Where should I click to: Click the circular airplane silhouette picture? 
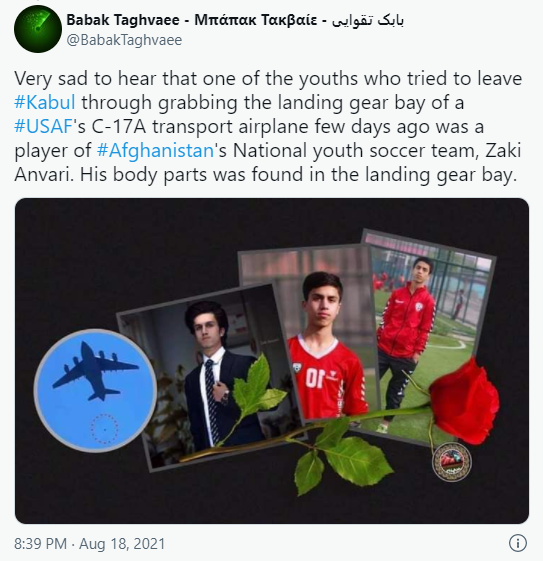[95, 391]
